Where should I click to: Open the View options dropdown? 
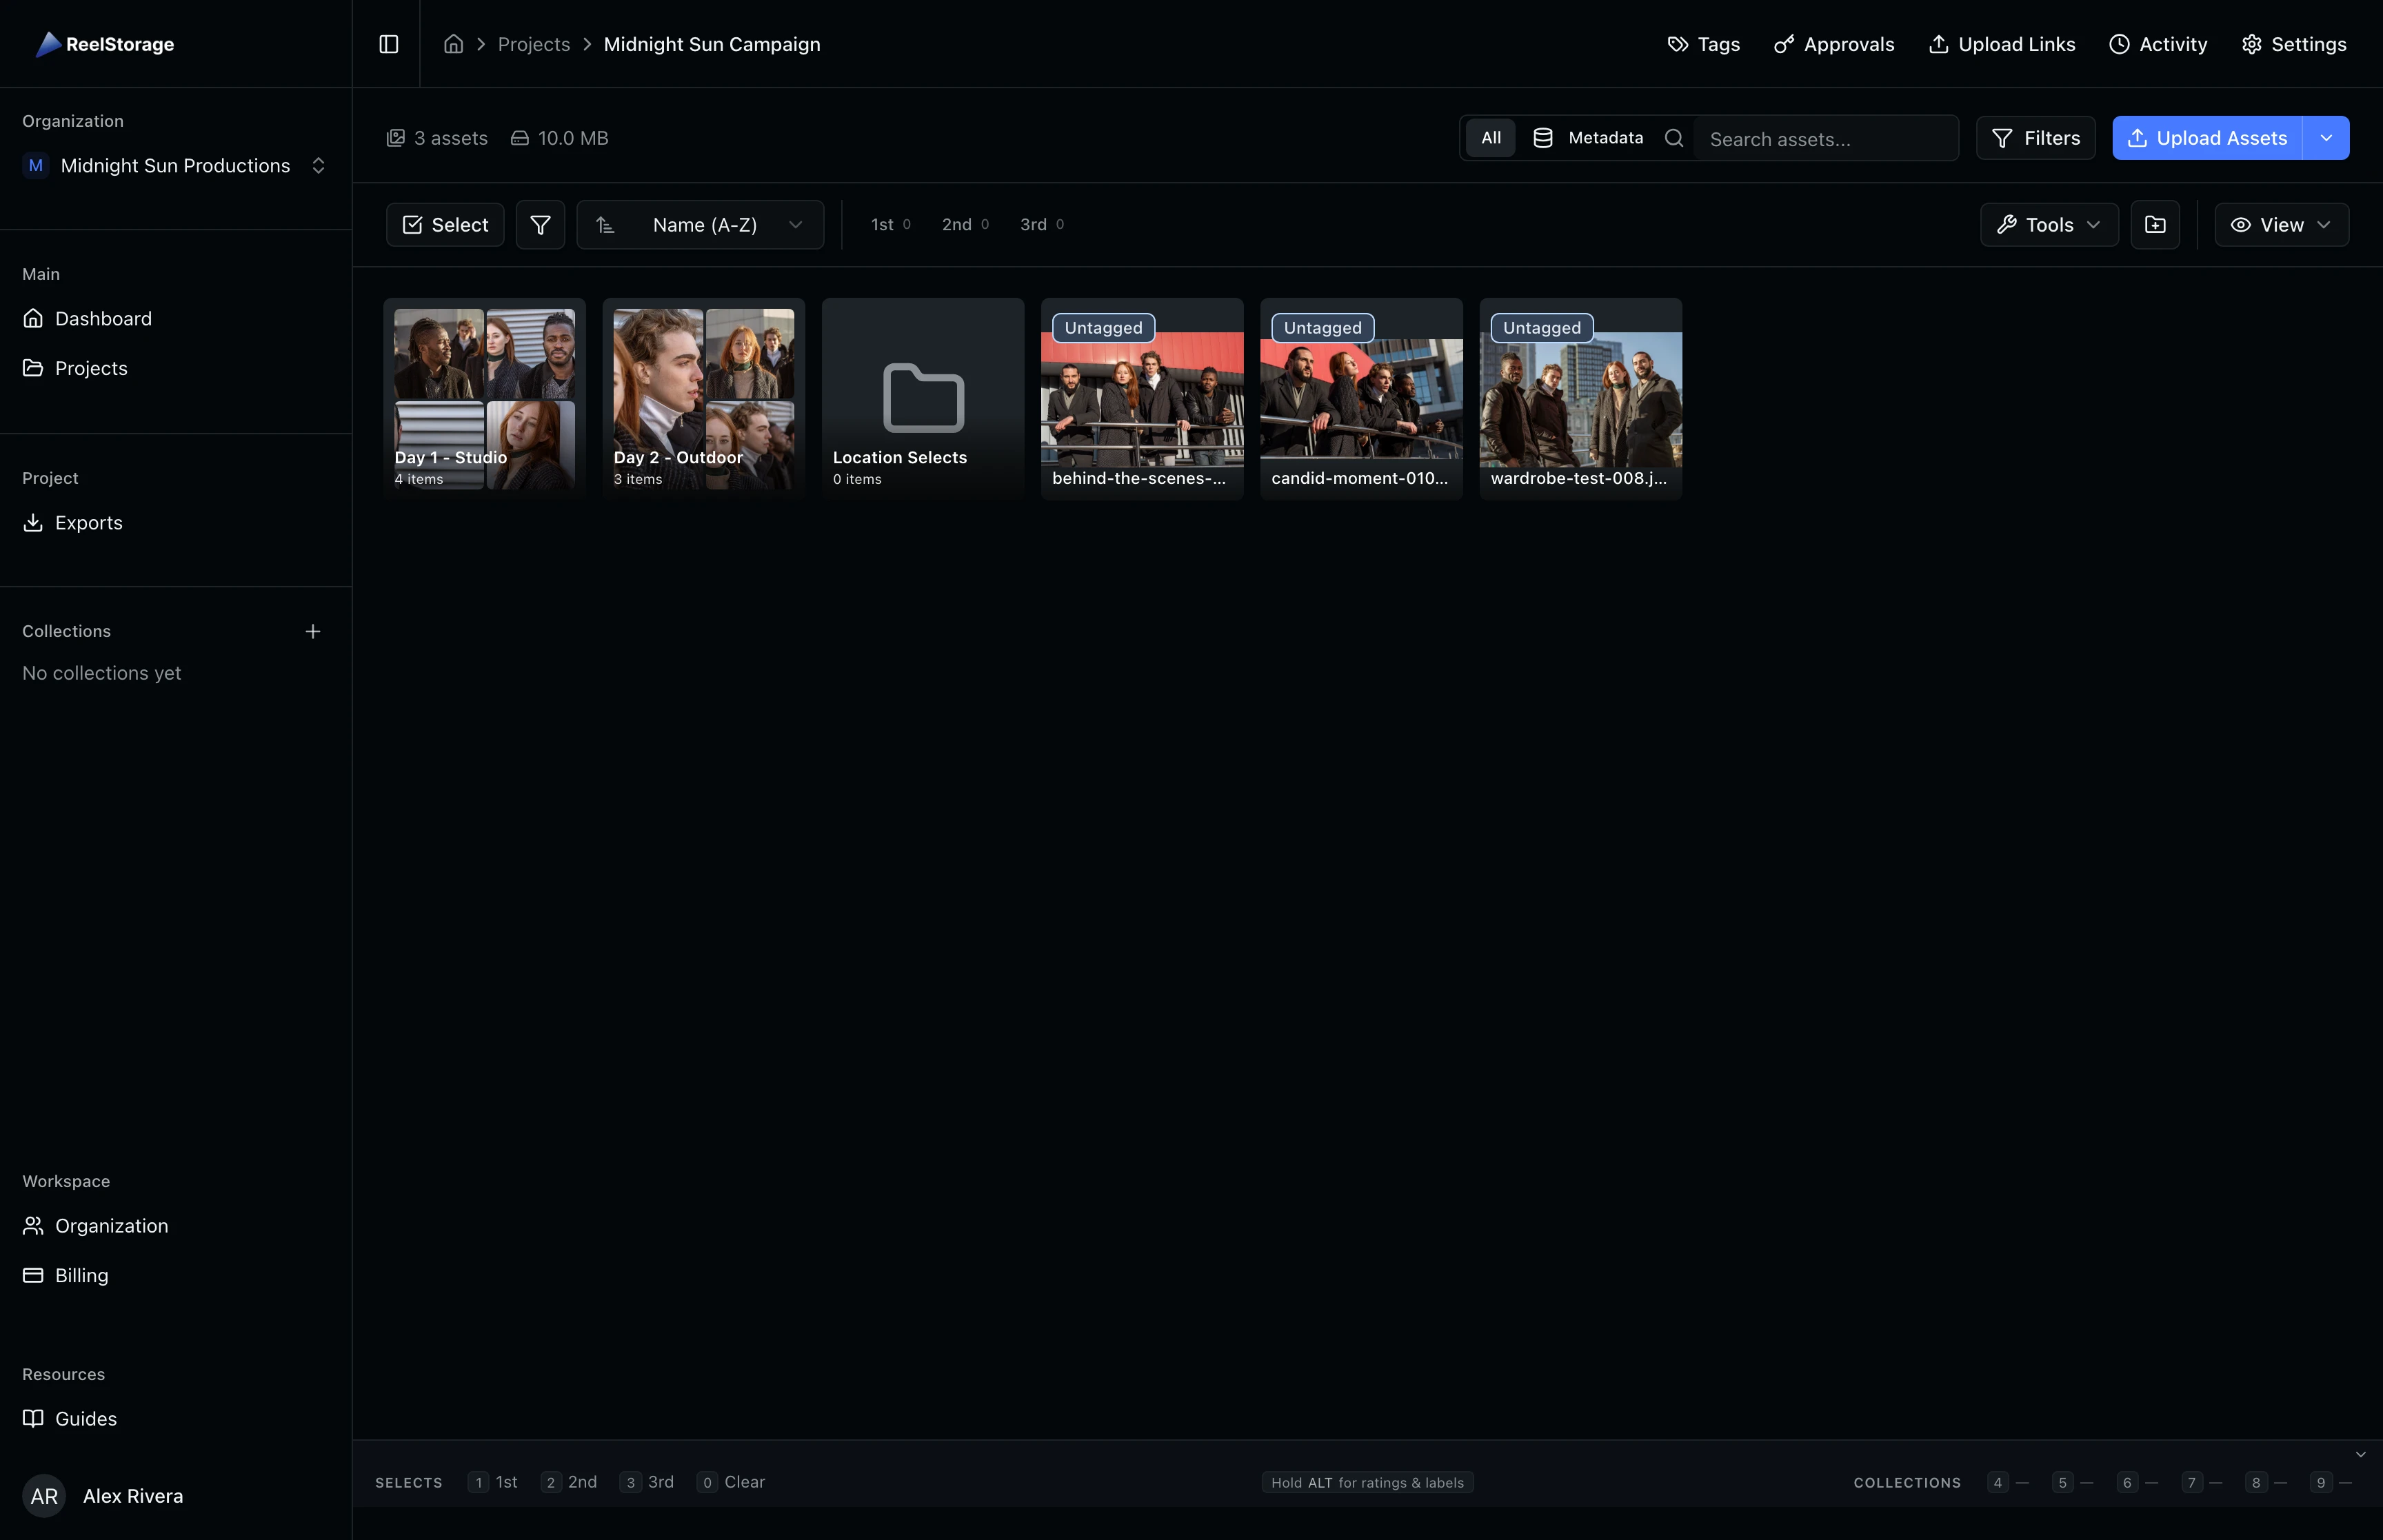pyautogui.click(x=2281, y=224)
